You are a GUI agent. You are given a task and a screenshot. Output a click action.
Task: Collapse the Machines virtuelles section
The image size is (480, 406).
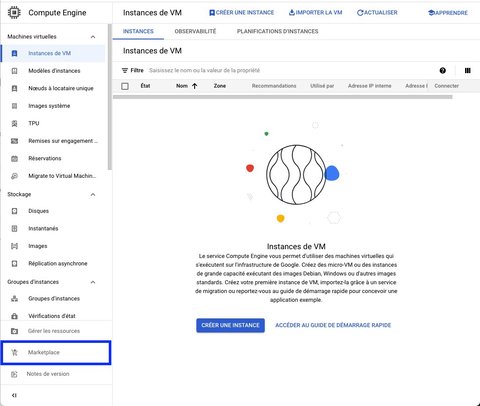93,37
